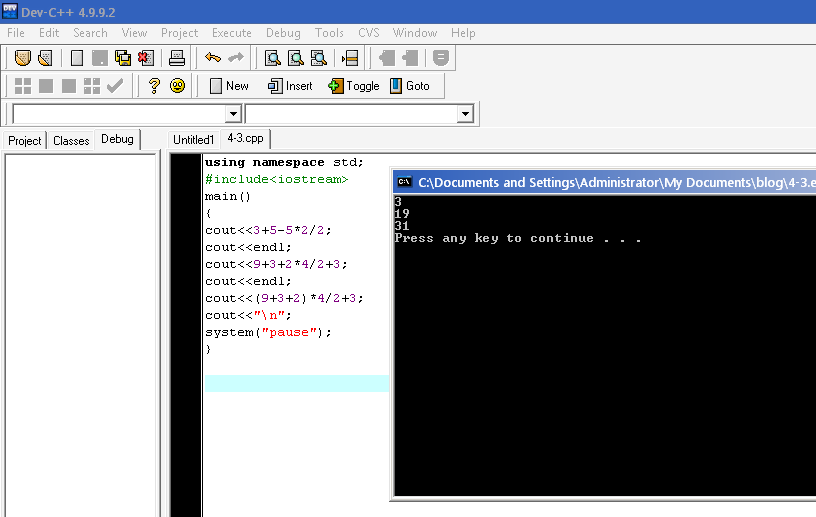Select the 4-3.cpp editor tab

tap(245, 138)
